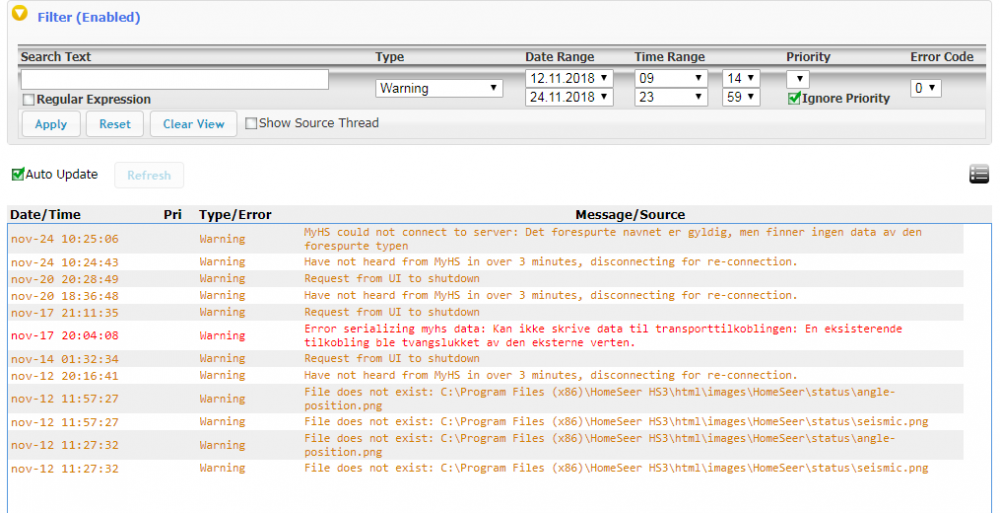
Task: Open the Error Code dropdown
Action: click(926, 88)
